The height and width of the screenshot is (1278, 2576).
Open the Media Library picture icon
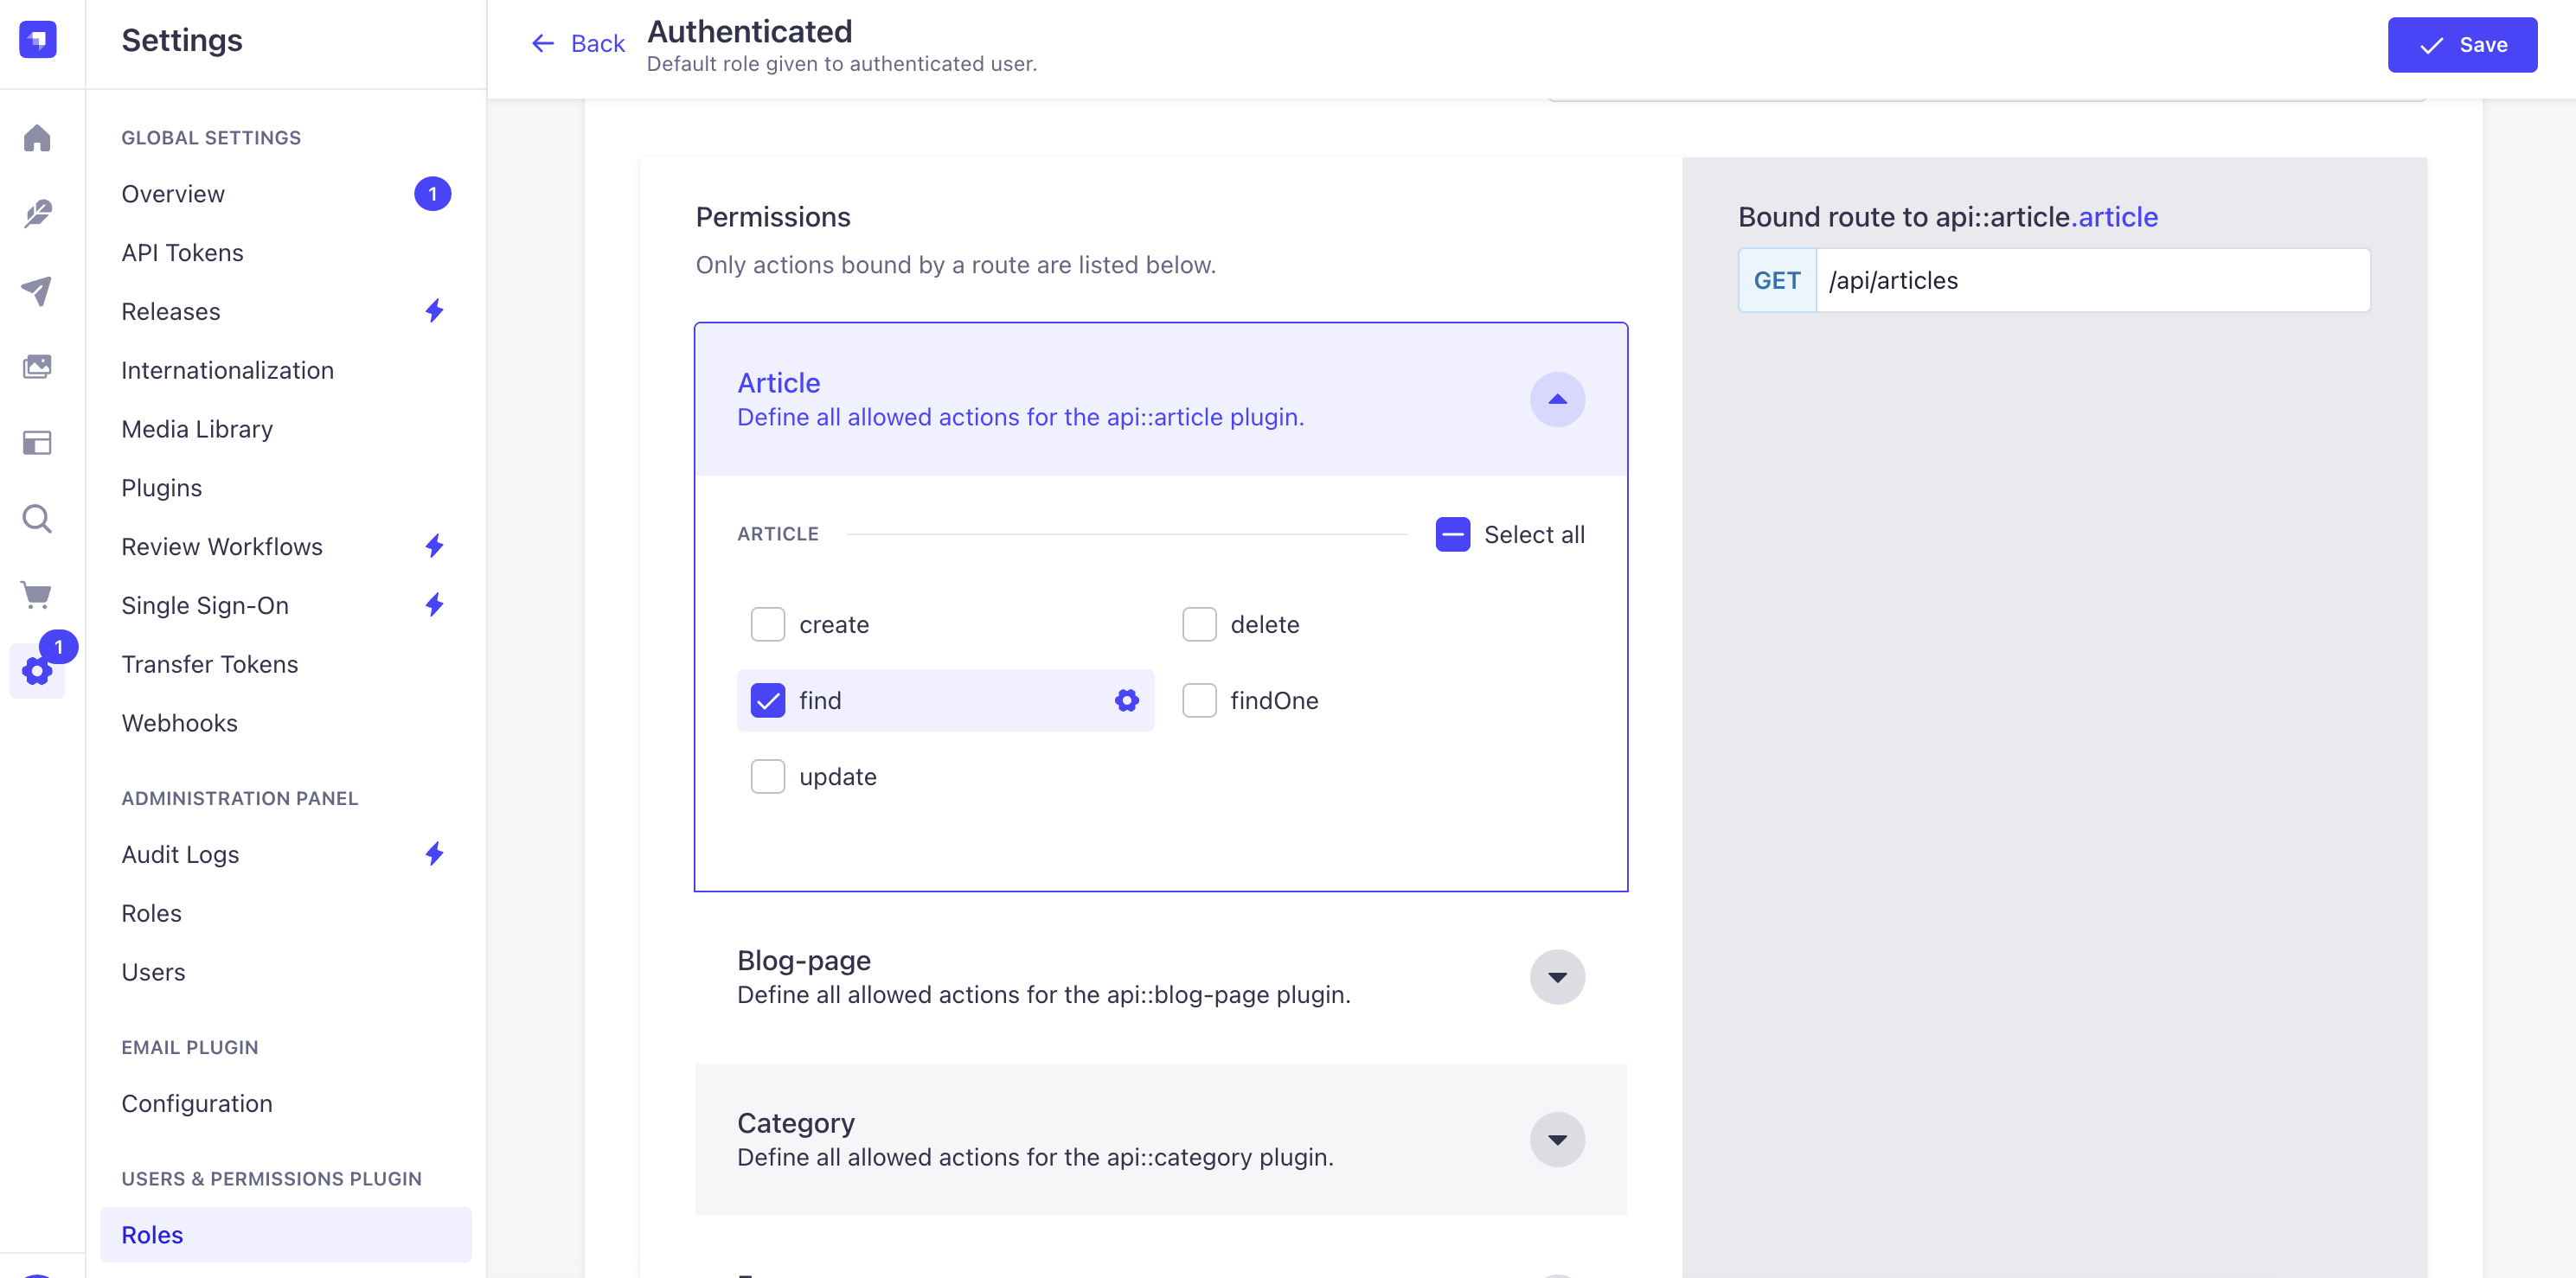[37, 366]
